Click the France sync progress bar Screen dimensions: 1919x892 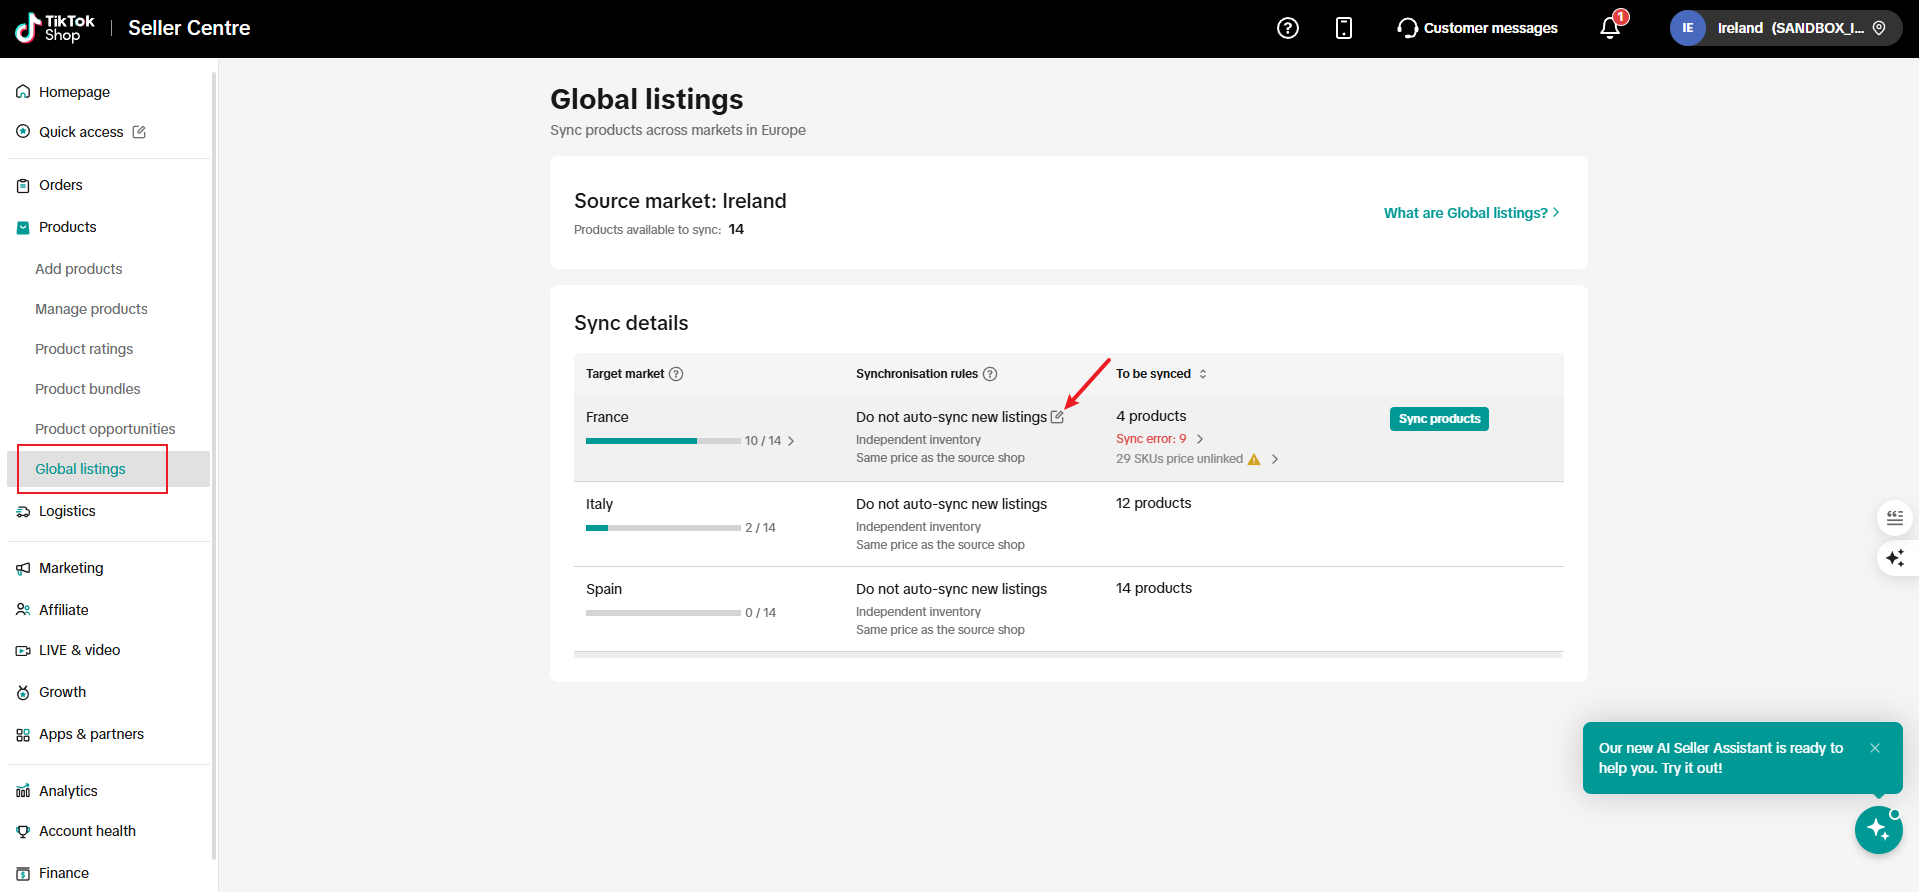click(x=663, y=441)
